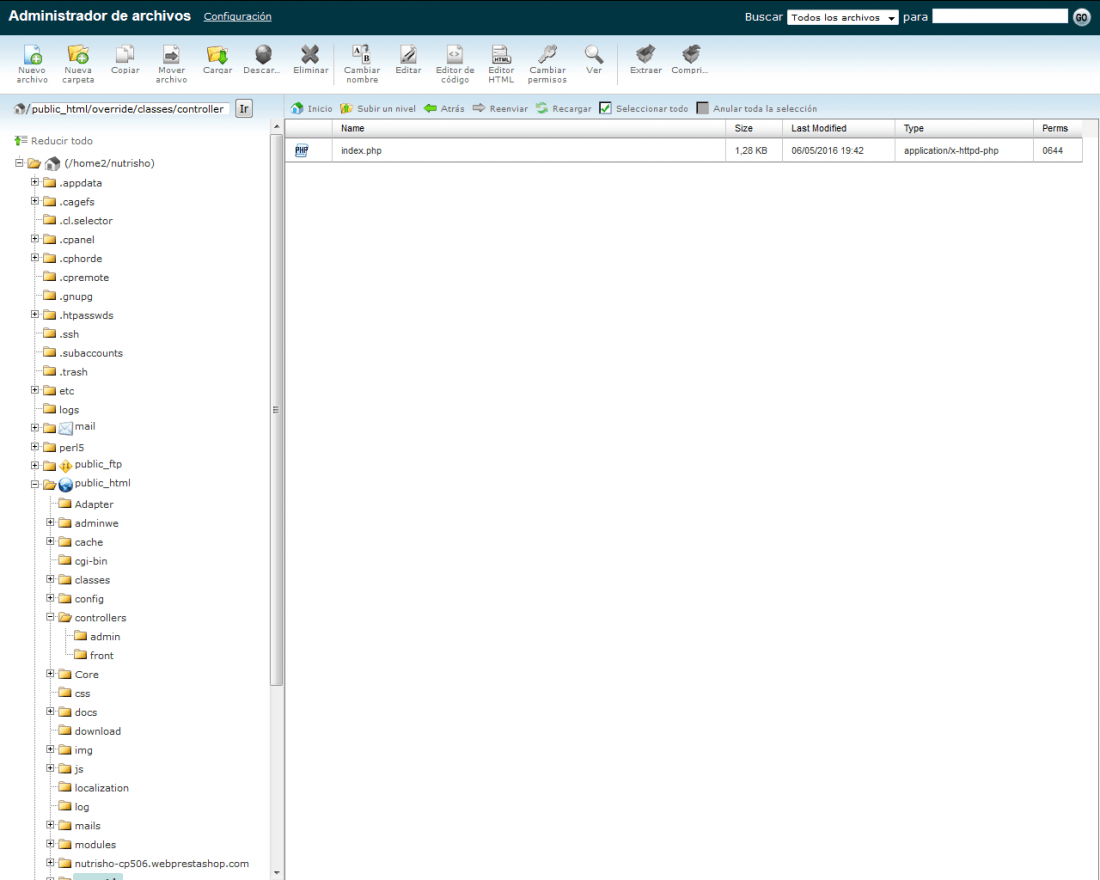Image resolution: width=1100 pixels, height=880 pixels.
Task: Sort by the Type column header
Action: coord(963,128)
